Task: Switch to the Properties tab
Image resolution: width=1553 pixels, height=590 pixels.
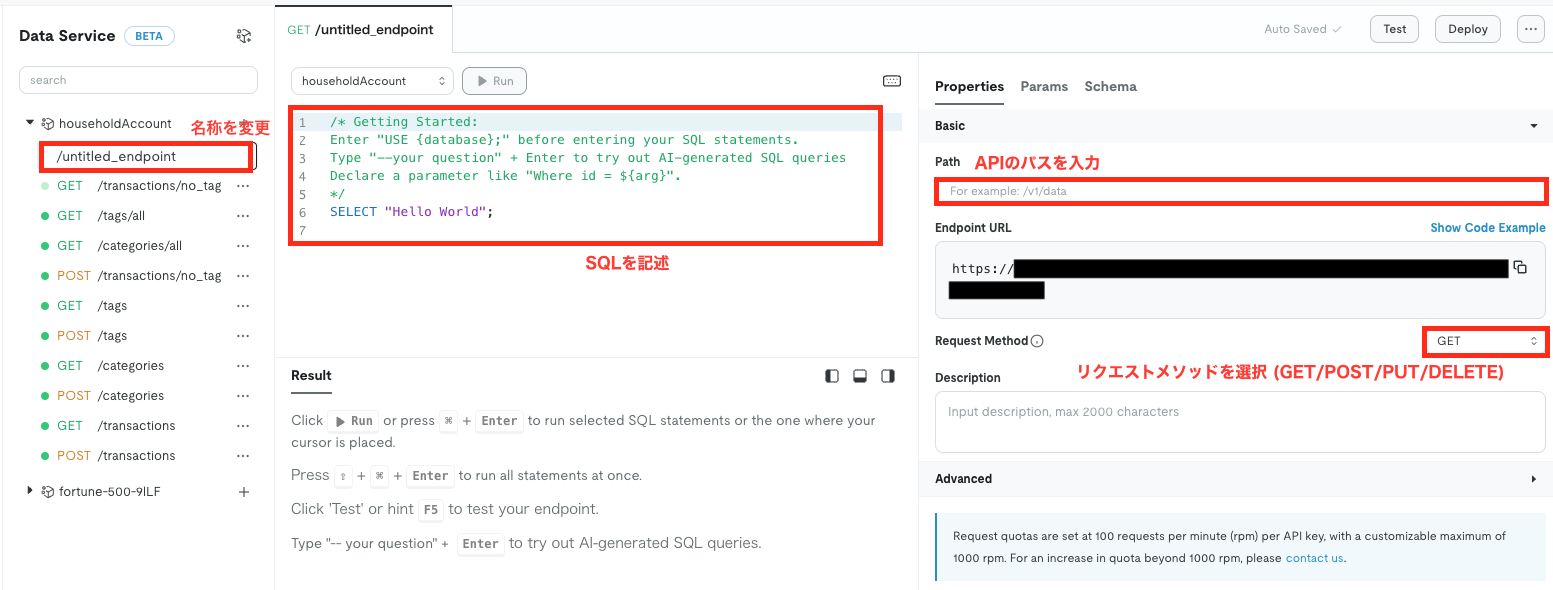Action: [x=969, y=87]
